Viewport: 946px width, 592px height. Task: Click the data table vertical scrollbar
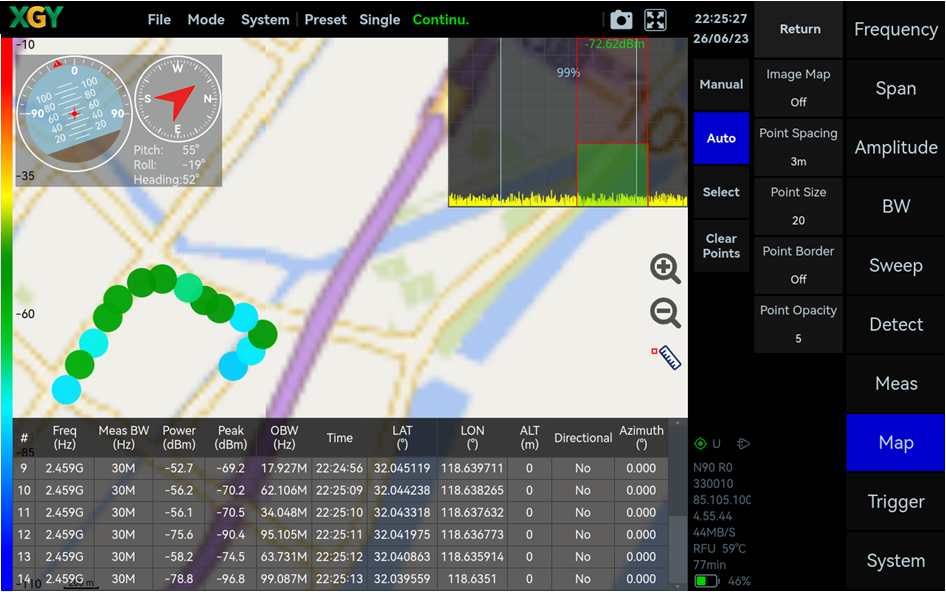678,504
